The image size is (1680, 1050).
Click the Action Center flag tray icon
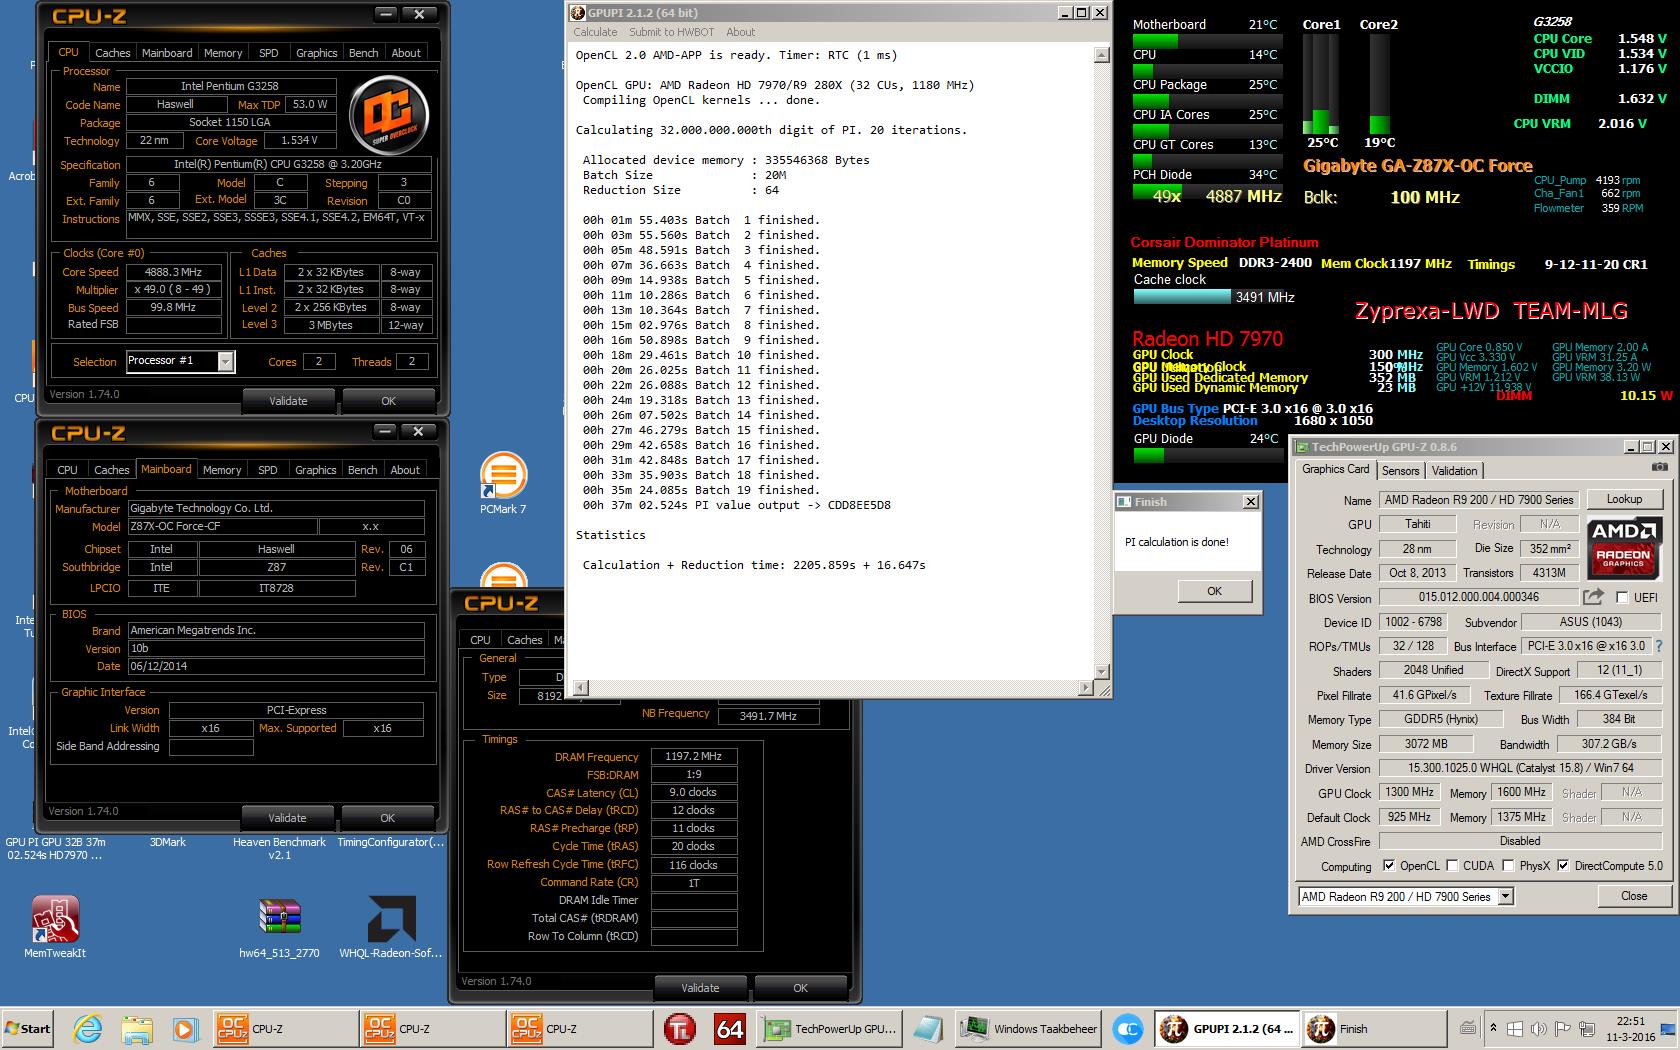coord(1561,1028)
